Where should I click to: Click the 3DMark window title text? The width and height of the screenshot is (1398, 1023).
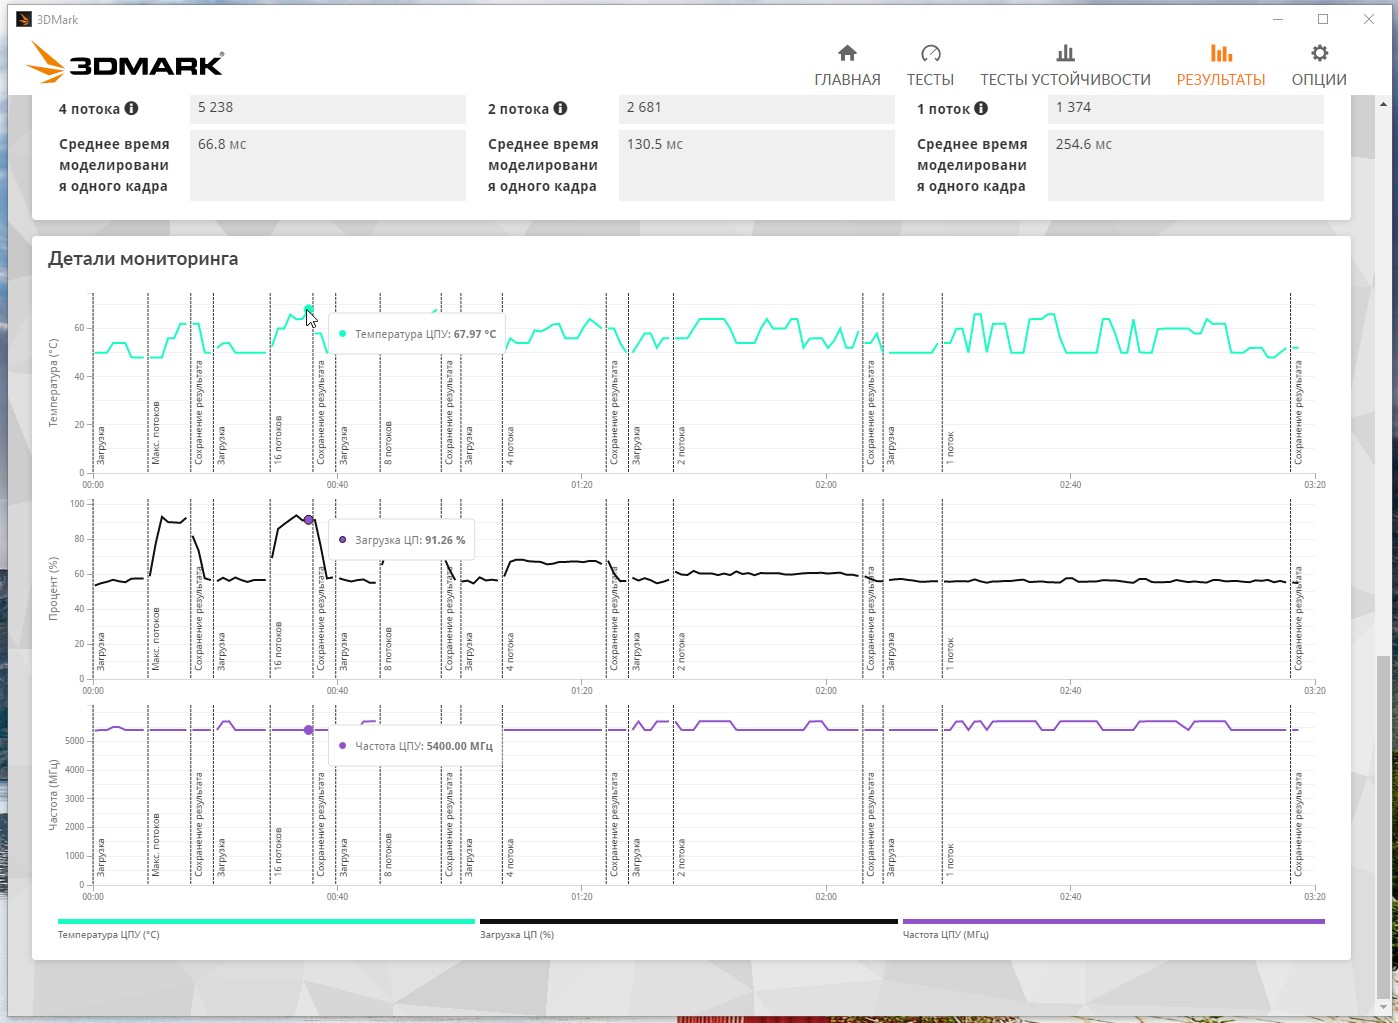[x=57, y=20]
